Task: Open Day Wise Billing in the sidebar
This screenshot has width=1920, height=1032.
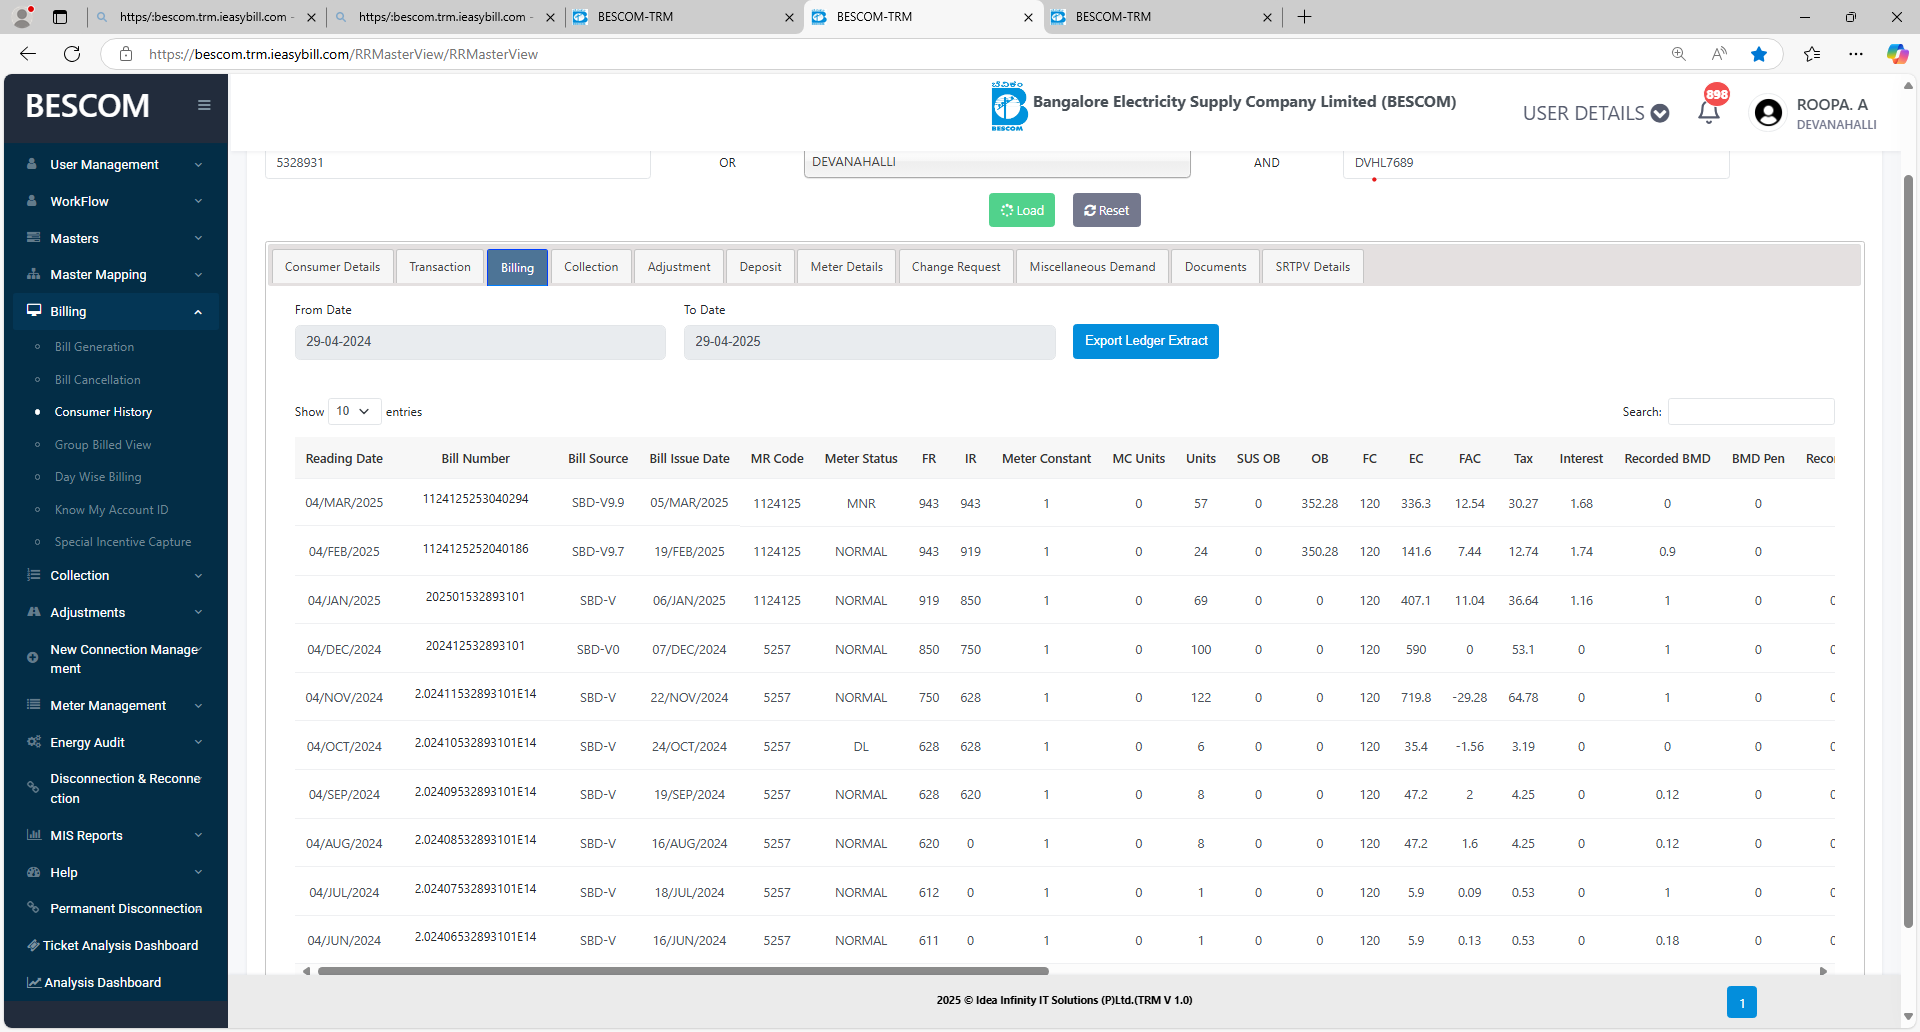Action: tap(98, 477)
